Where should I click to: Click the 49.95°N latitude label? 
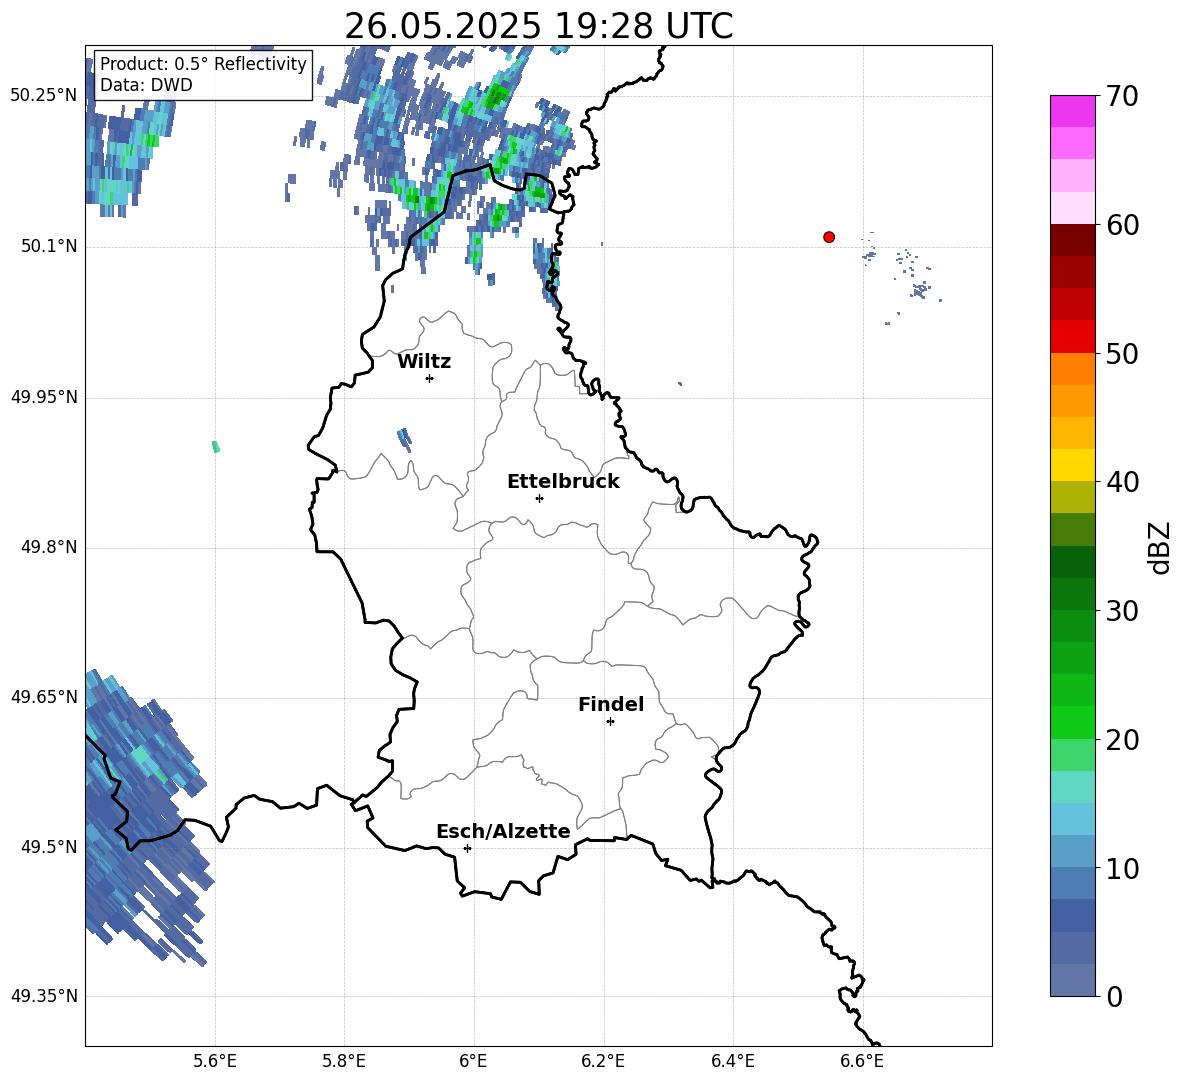pos(44,397)
